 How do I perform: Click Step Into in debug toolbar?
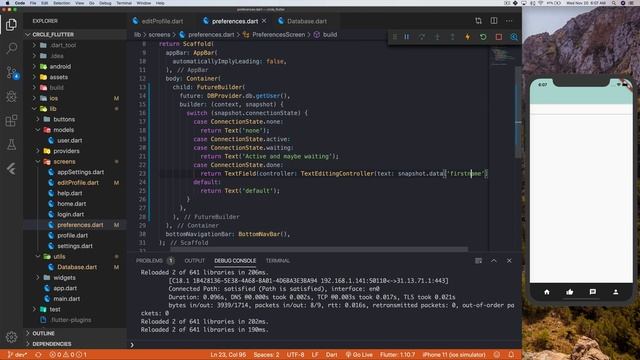pyautogui.click(x=437, y=37)
